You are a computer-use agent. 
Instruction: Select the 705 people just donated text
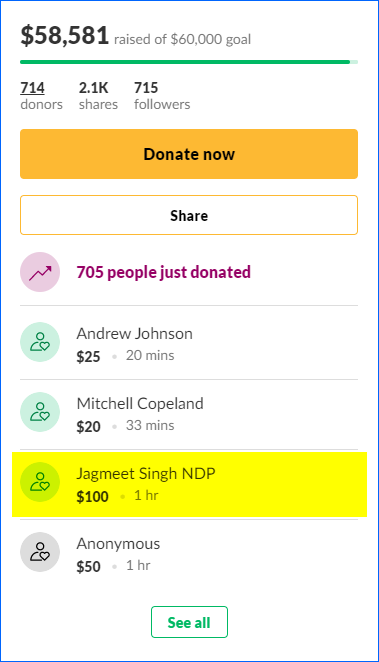[164, 272]
